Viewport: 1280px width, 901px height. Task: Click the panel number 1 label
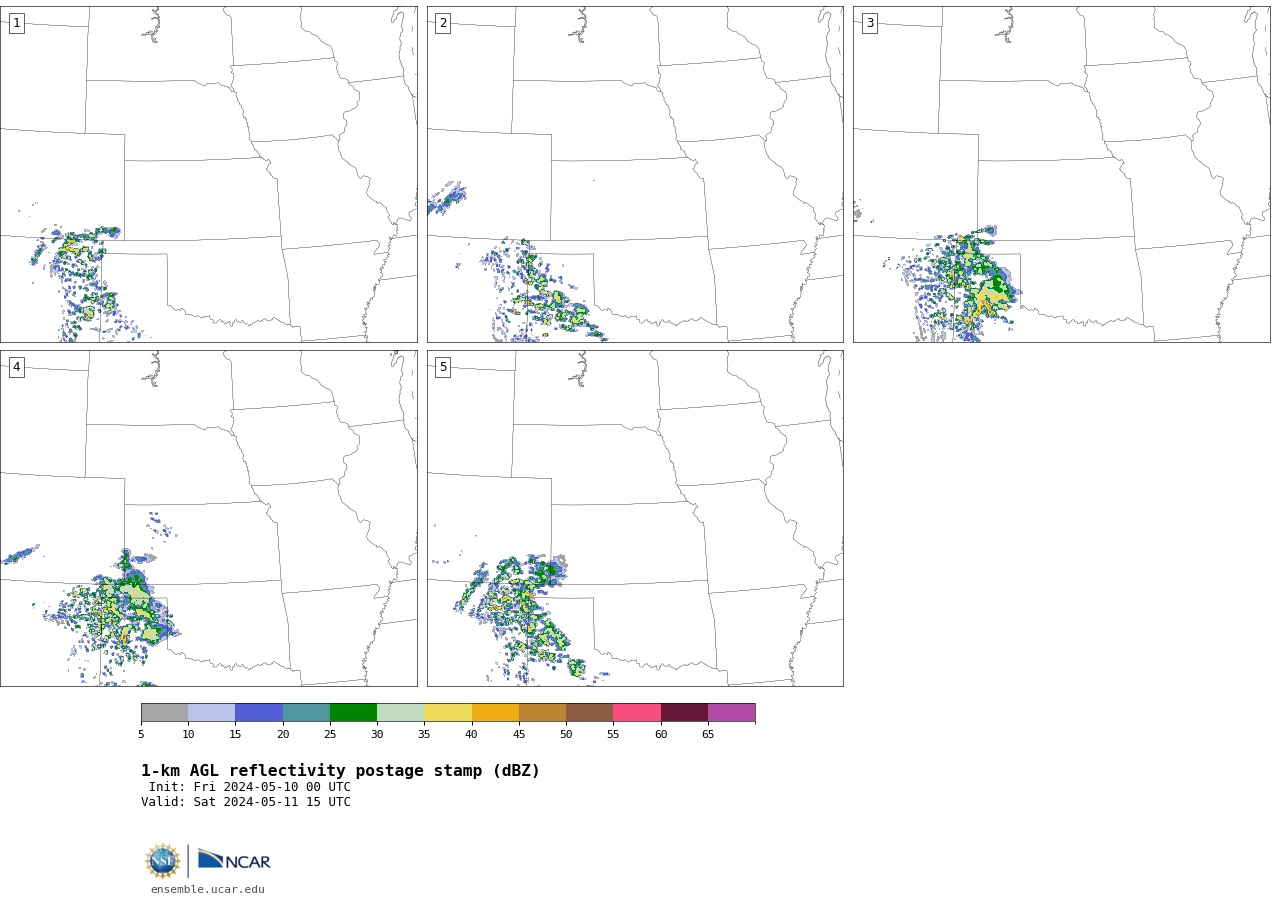pos(16,23)
